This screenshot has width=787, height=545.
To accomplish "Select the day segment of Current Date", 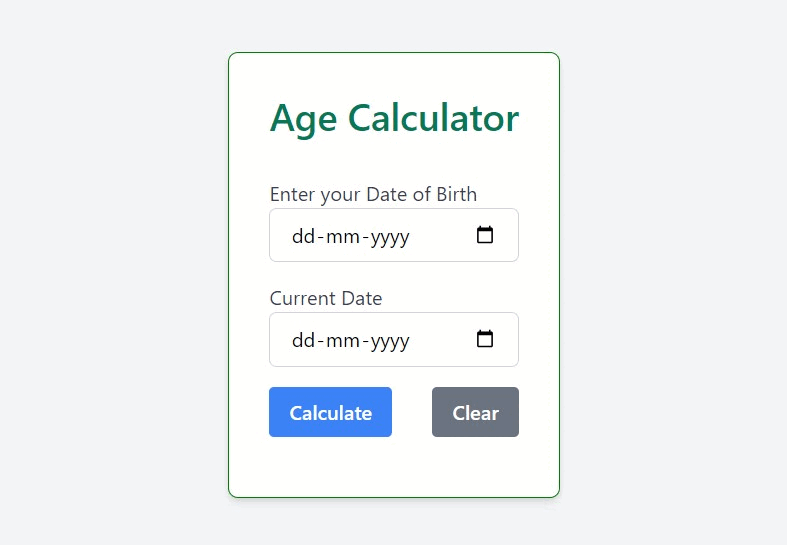I will (302, 341).
